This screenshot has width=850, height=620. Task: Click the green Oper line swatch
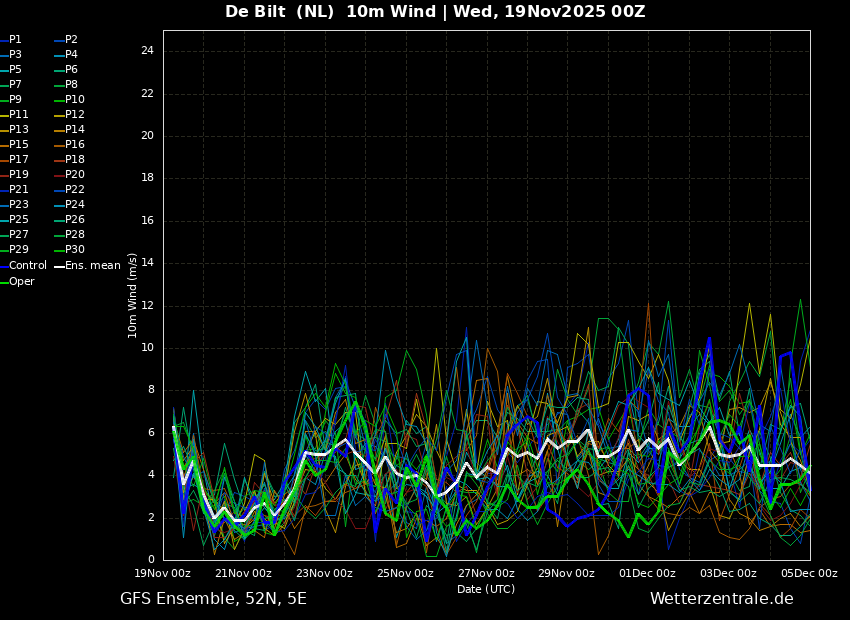pyautogui.click(x=4, y=282)
